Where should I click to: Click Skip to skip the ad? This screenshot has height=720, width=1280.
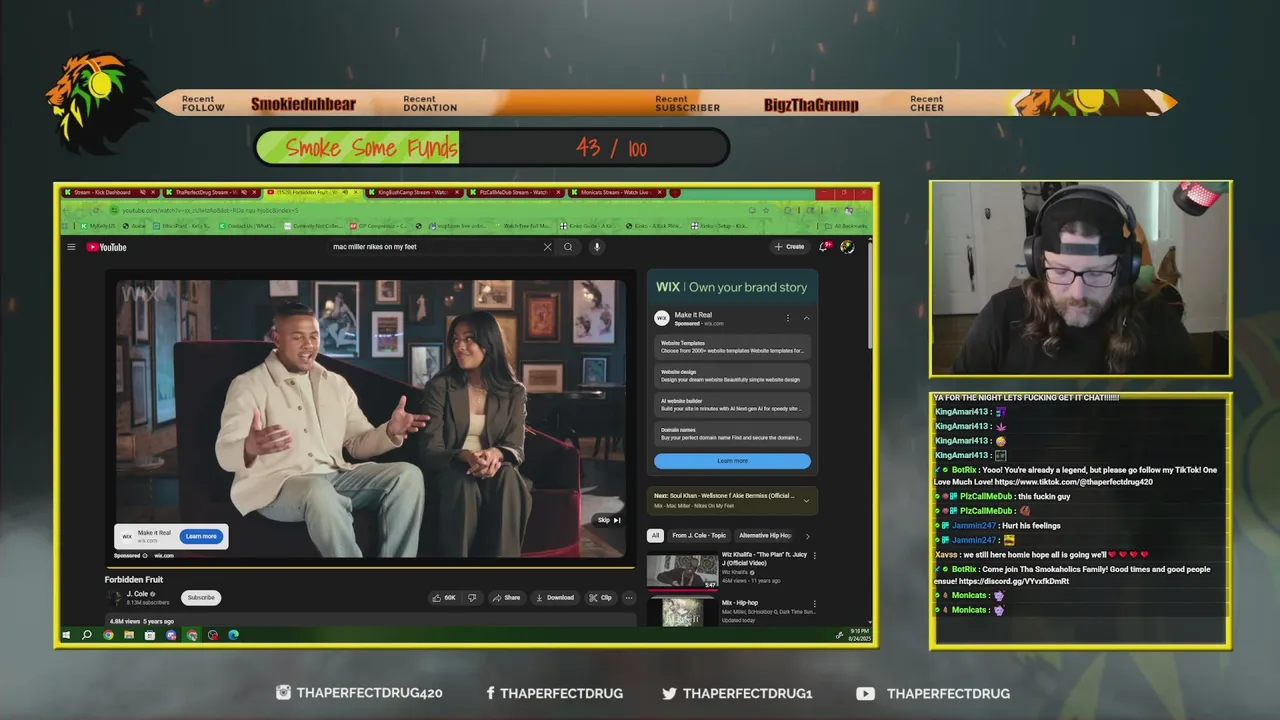tap(609, 520)
